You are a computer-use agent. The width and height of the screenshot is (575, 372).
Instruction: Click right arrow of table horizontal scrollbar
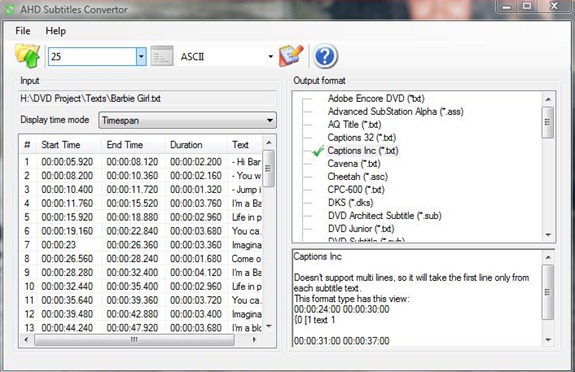254,340
